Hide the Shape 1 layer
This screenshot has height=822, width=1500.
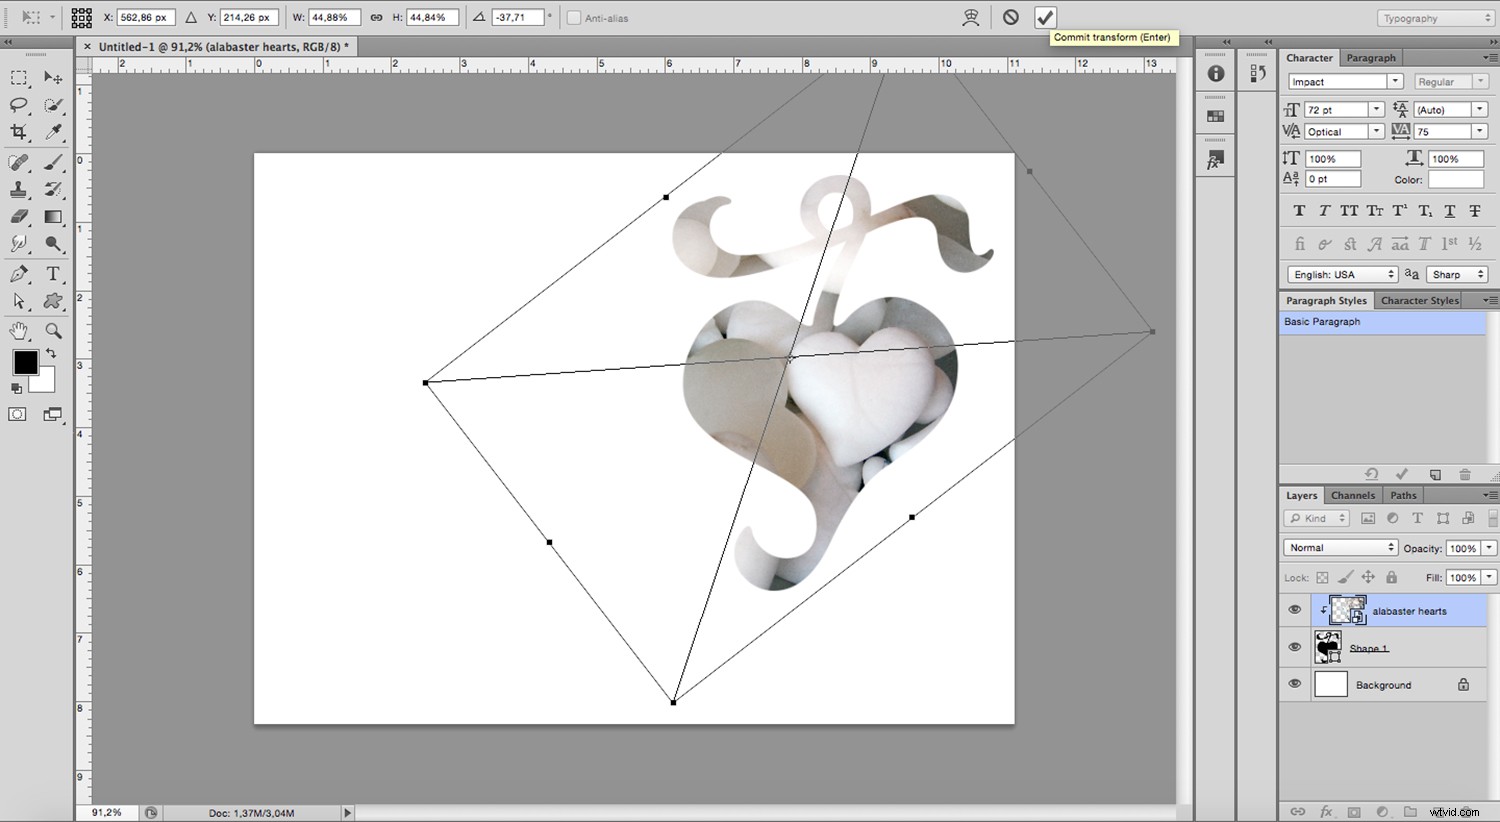pos(1295,647)
